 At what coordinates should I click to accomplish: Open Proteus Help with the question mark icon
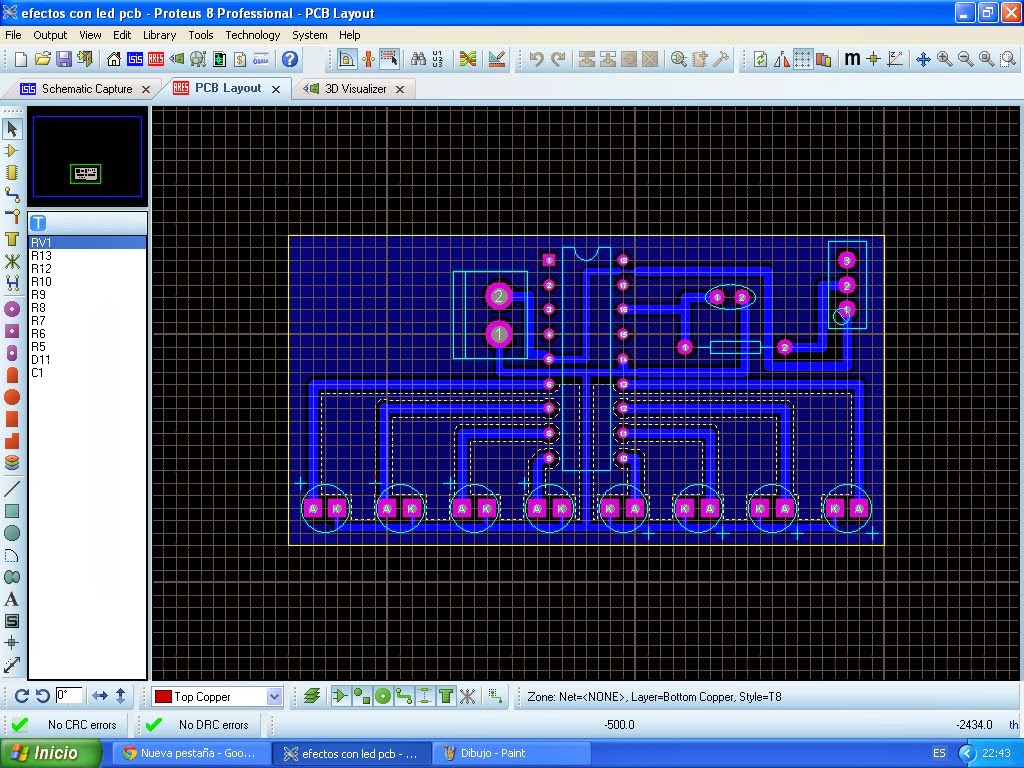[x=289, y=58]
